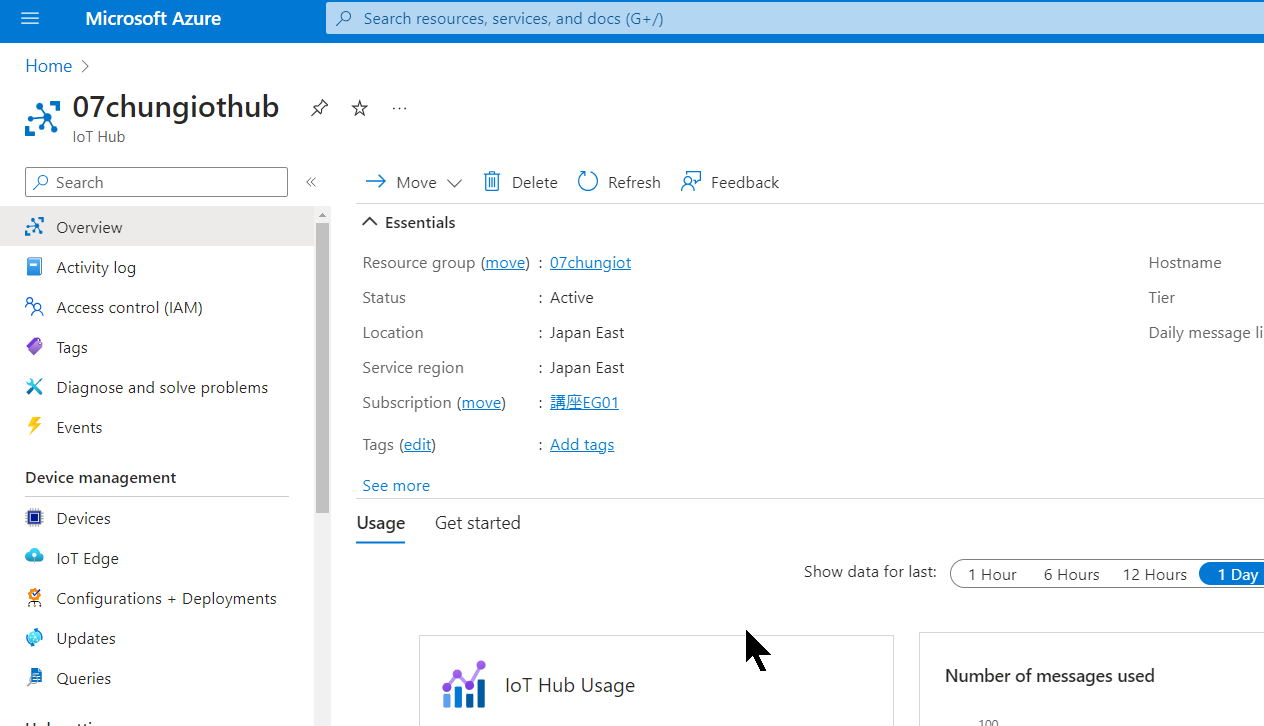Click the IoT Hub resource icon
Image resolution: width=1264 pixels, height=726 pixels.
click(x=43, y=118)
